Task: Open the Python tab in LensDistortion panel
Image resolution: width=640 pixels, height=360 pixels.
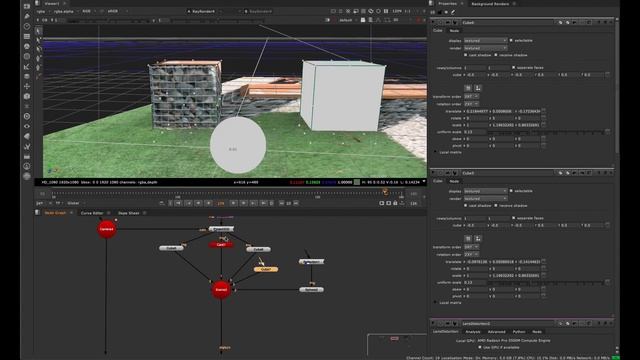Action: click(519, 331)
